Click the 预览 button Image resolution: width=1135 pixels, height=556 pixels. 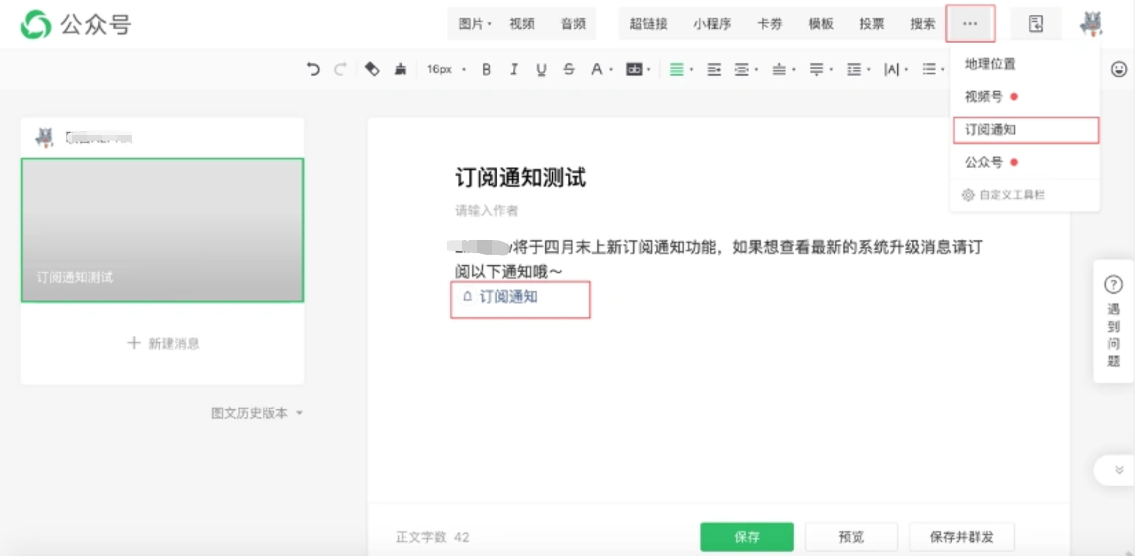coord(851,537)
